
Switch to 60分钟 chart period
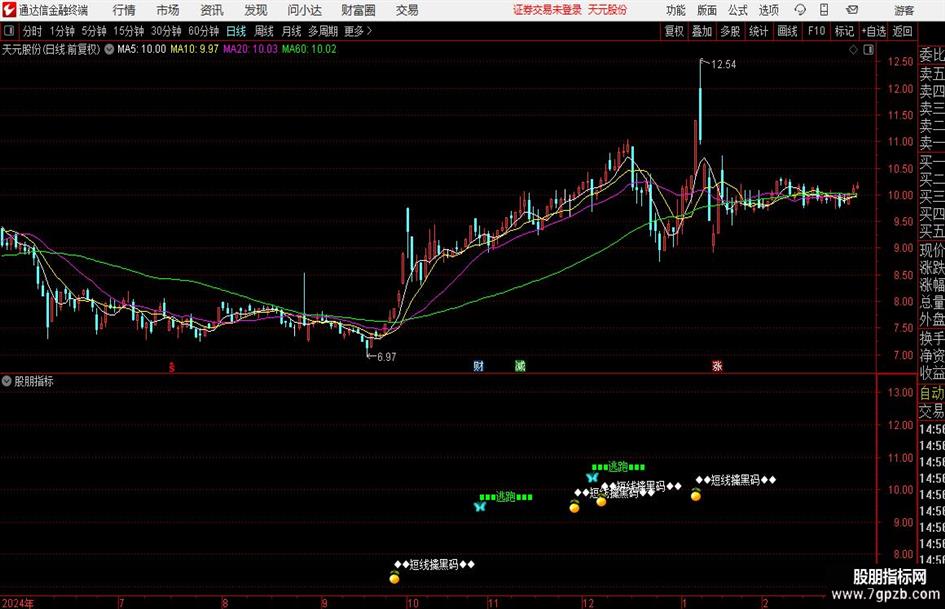pyautogui.click(x=204, y=31)
